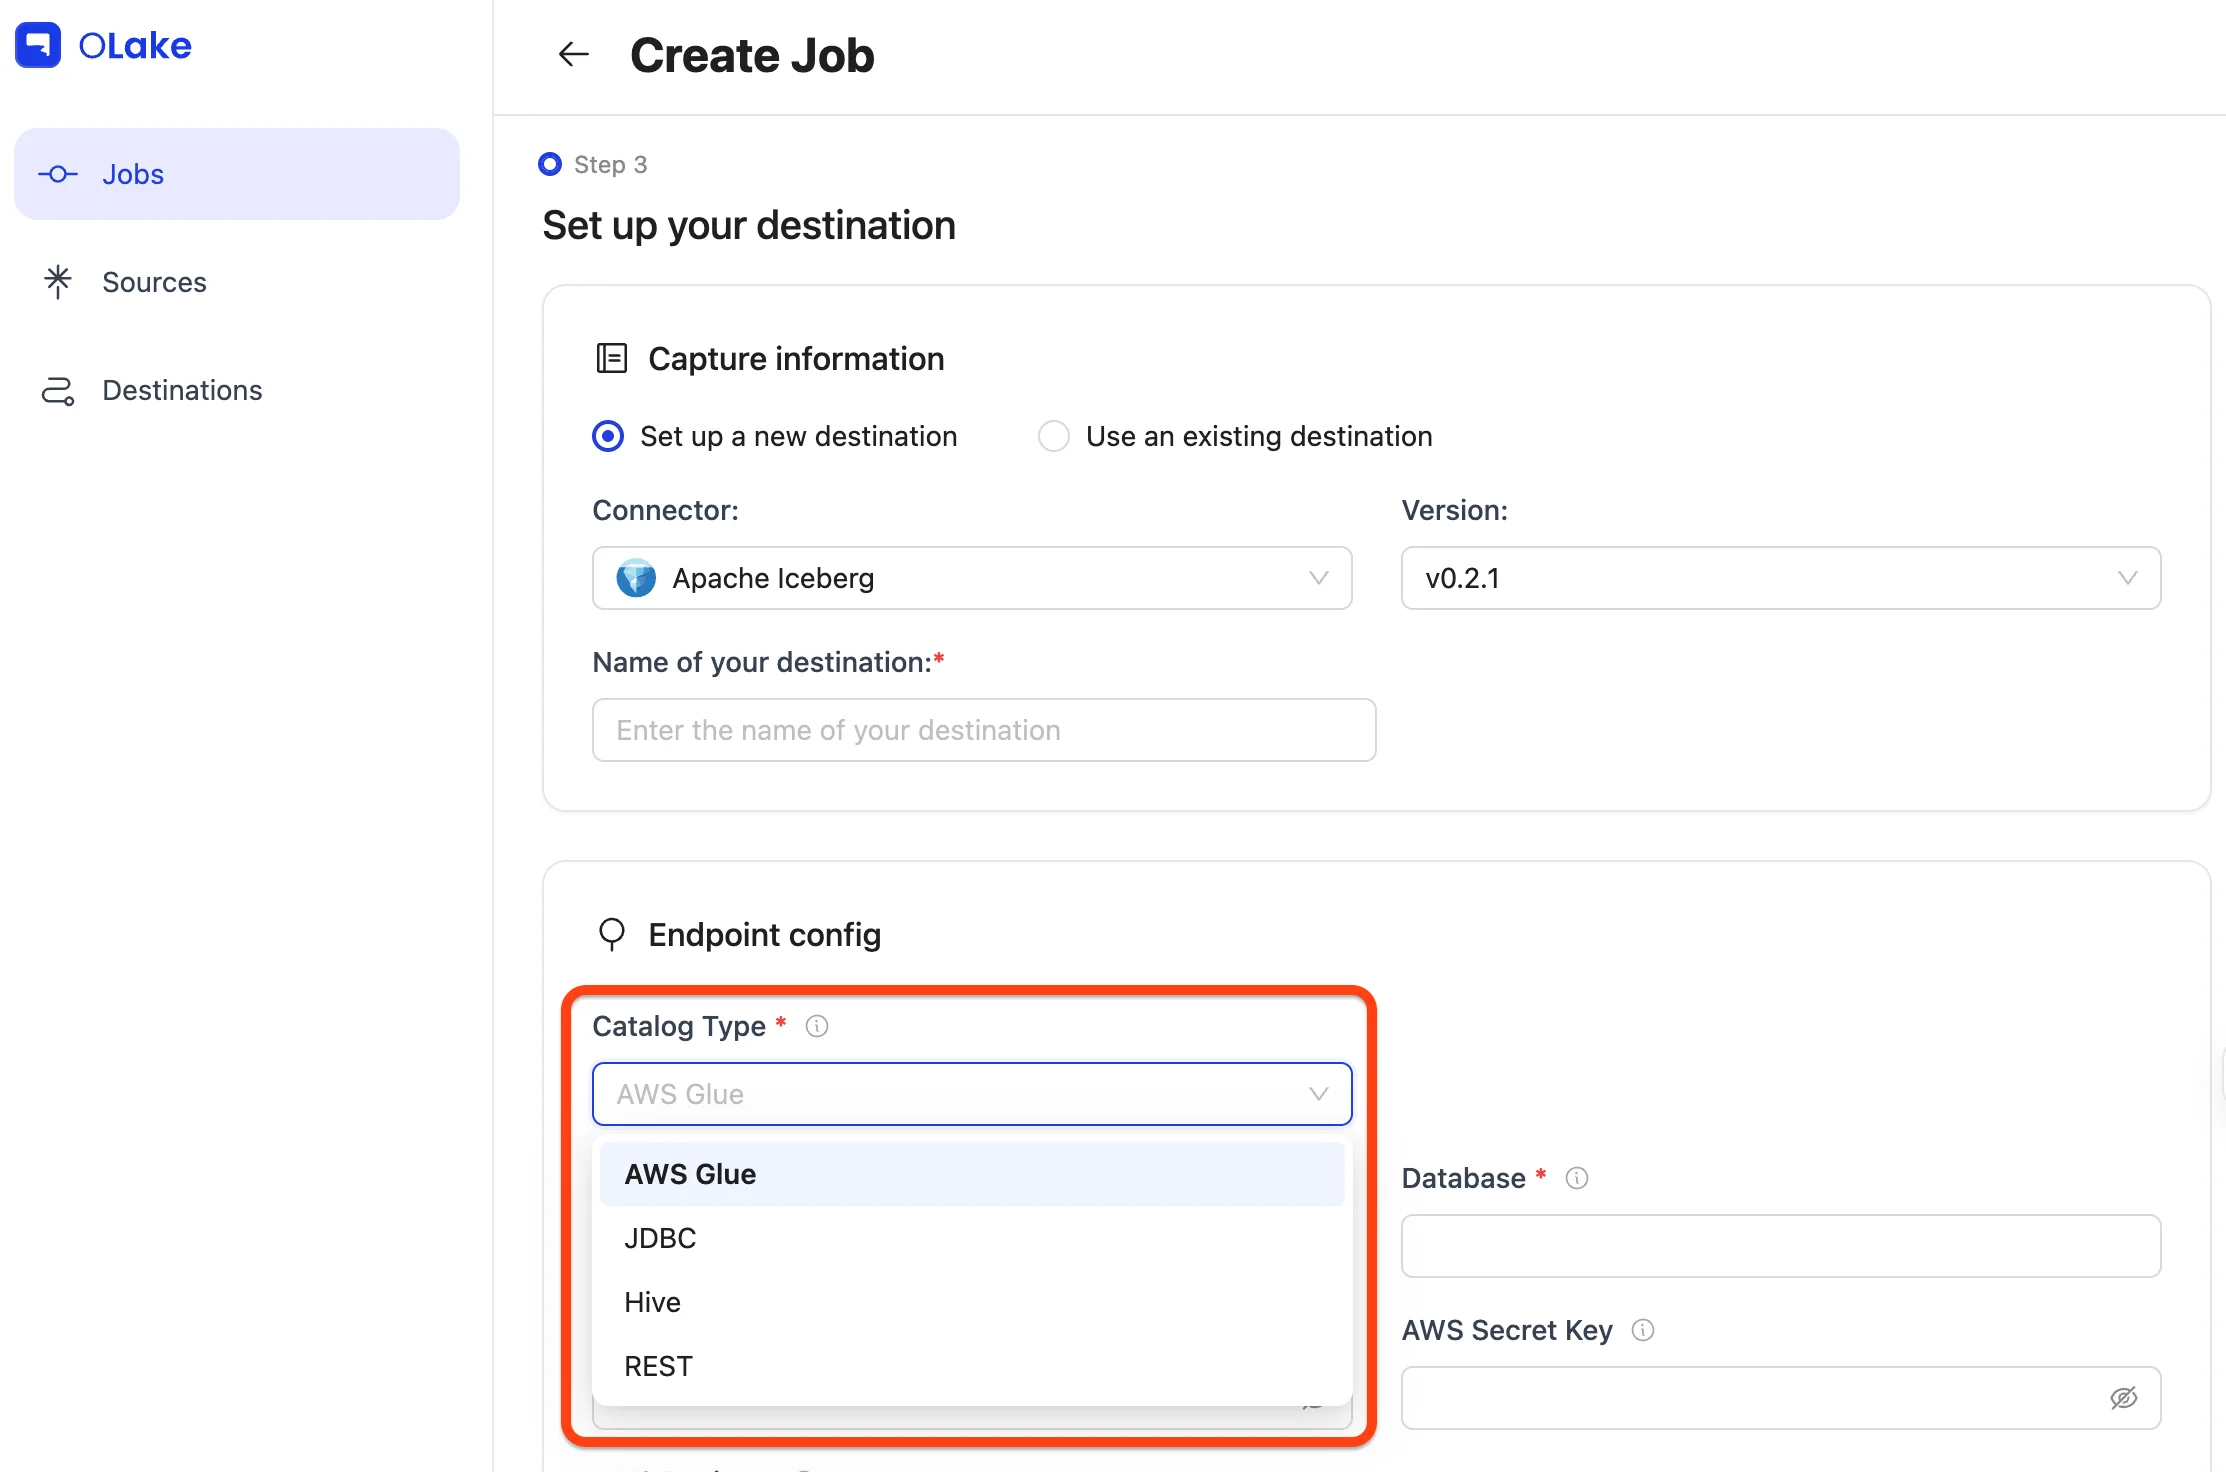Click the Apache Iceberg connector logo
2226x1472 pixels.
(x=636, y=578)
